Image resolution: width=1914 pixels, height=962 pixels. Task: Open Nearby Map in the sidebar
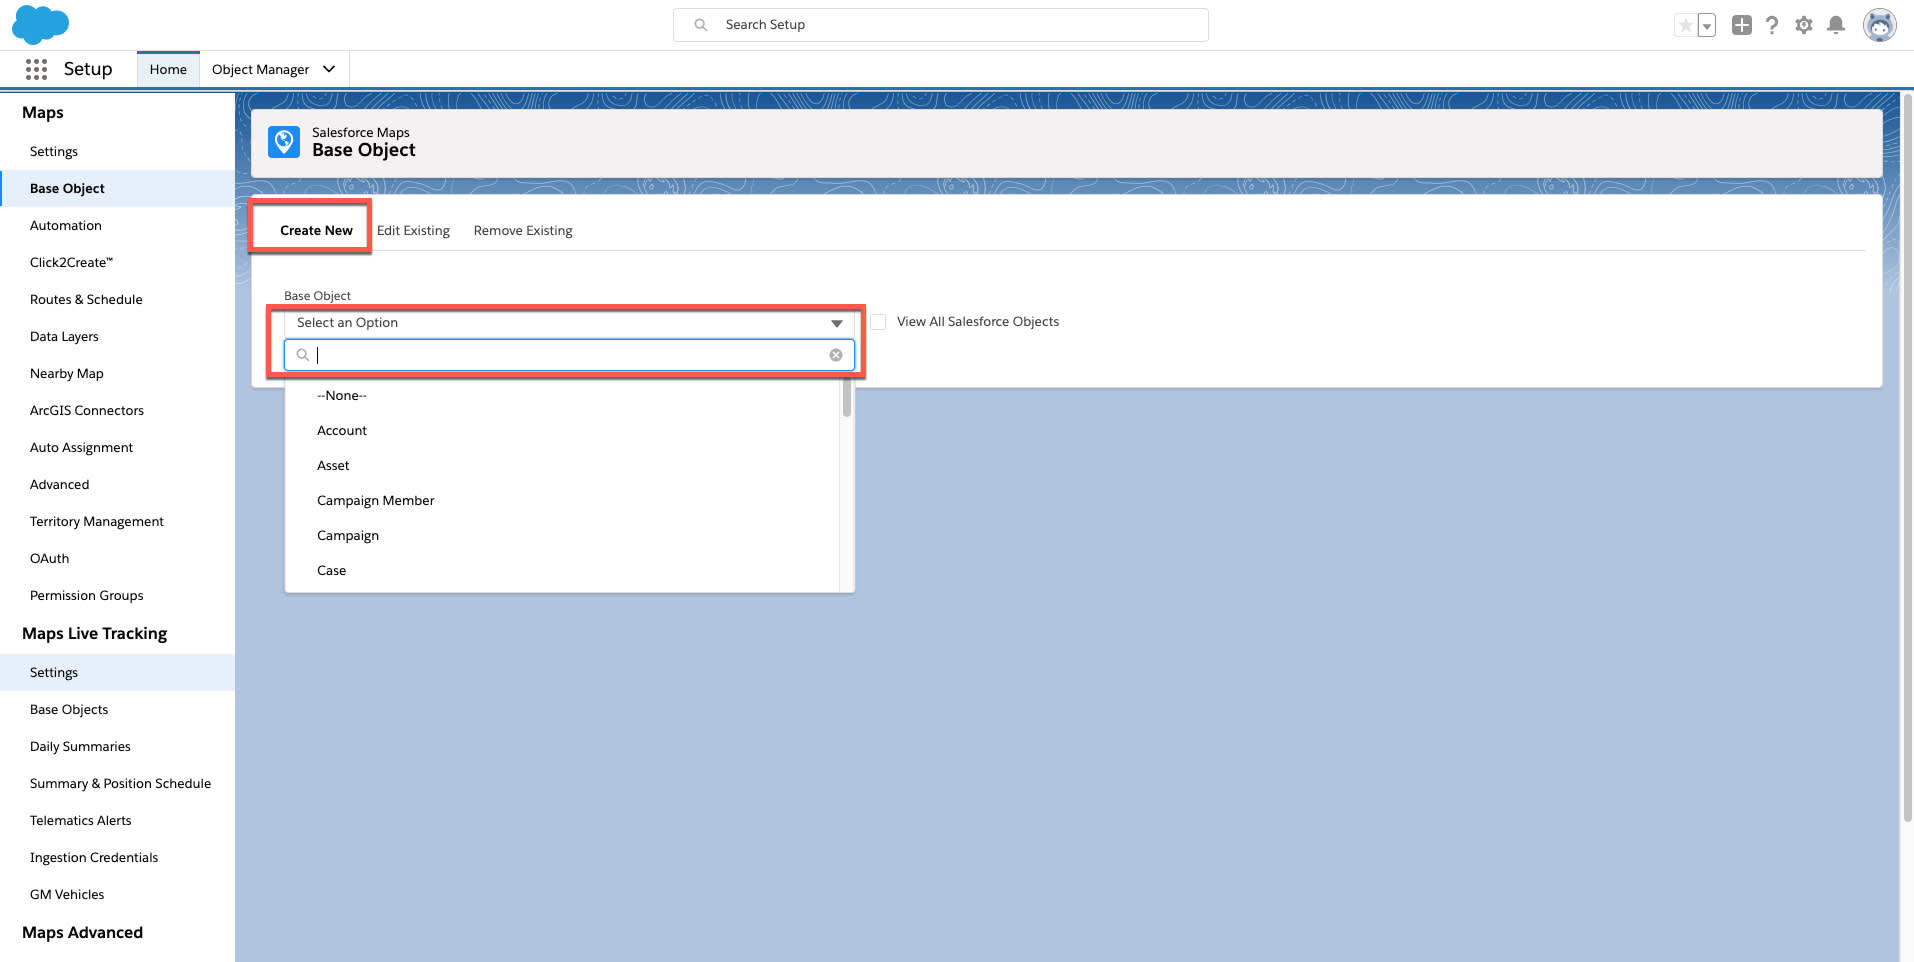coord(117,374)
